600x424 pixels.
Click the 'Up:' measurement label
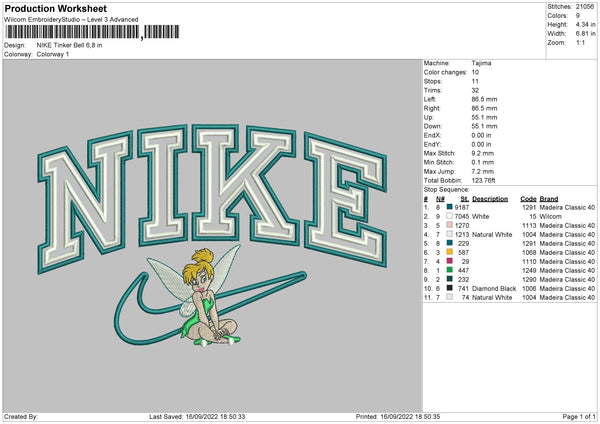click(x=428, y=117)
